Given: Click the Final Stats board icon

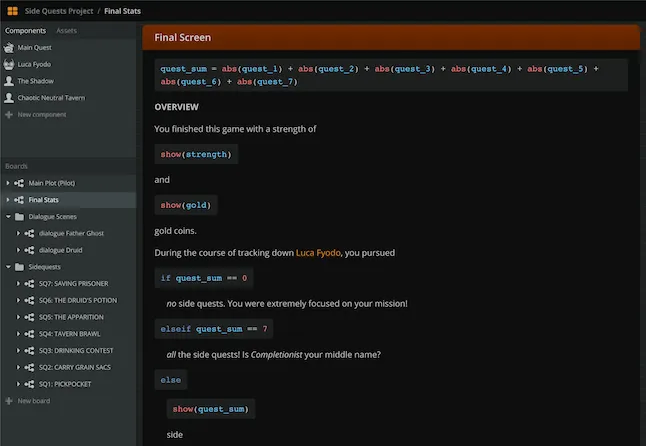Looking at the screenshot, I should click(19, 200).
